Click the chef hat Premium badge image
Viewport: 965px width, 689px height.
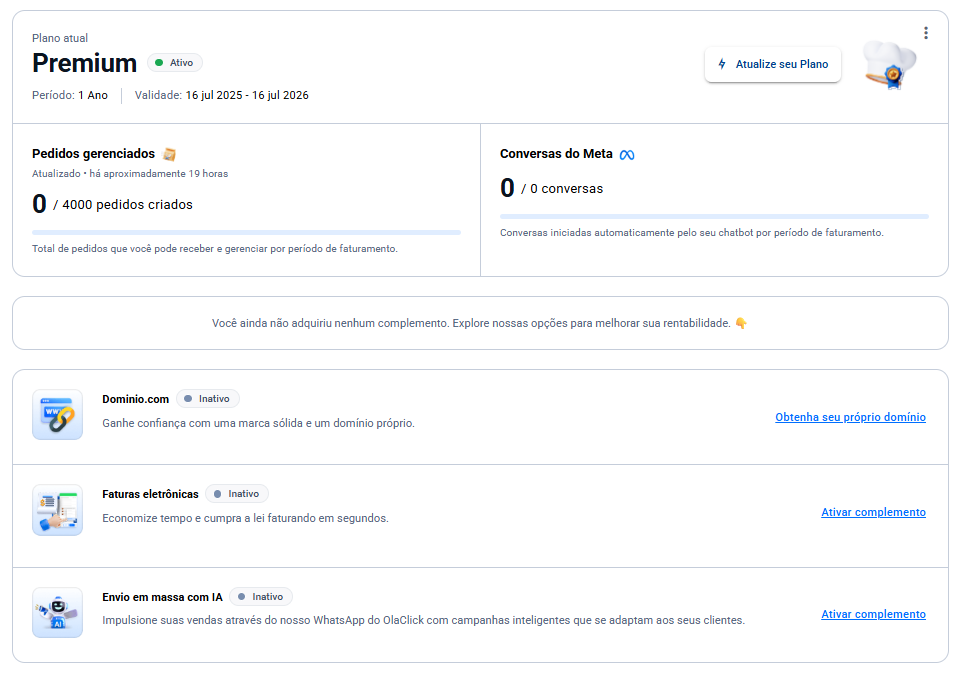coord(889,65)
